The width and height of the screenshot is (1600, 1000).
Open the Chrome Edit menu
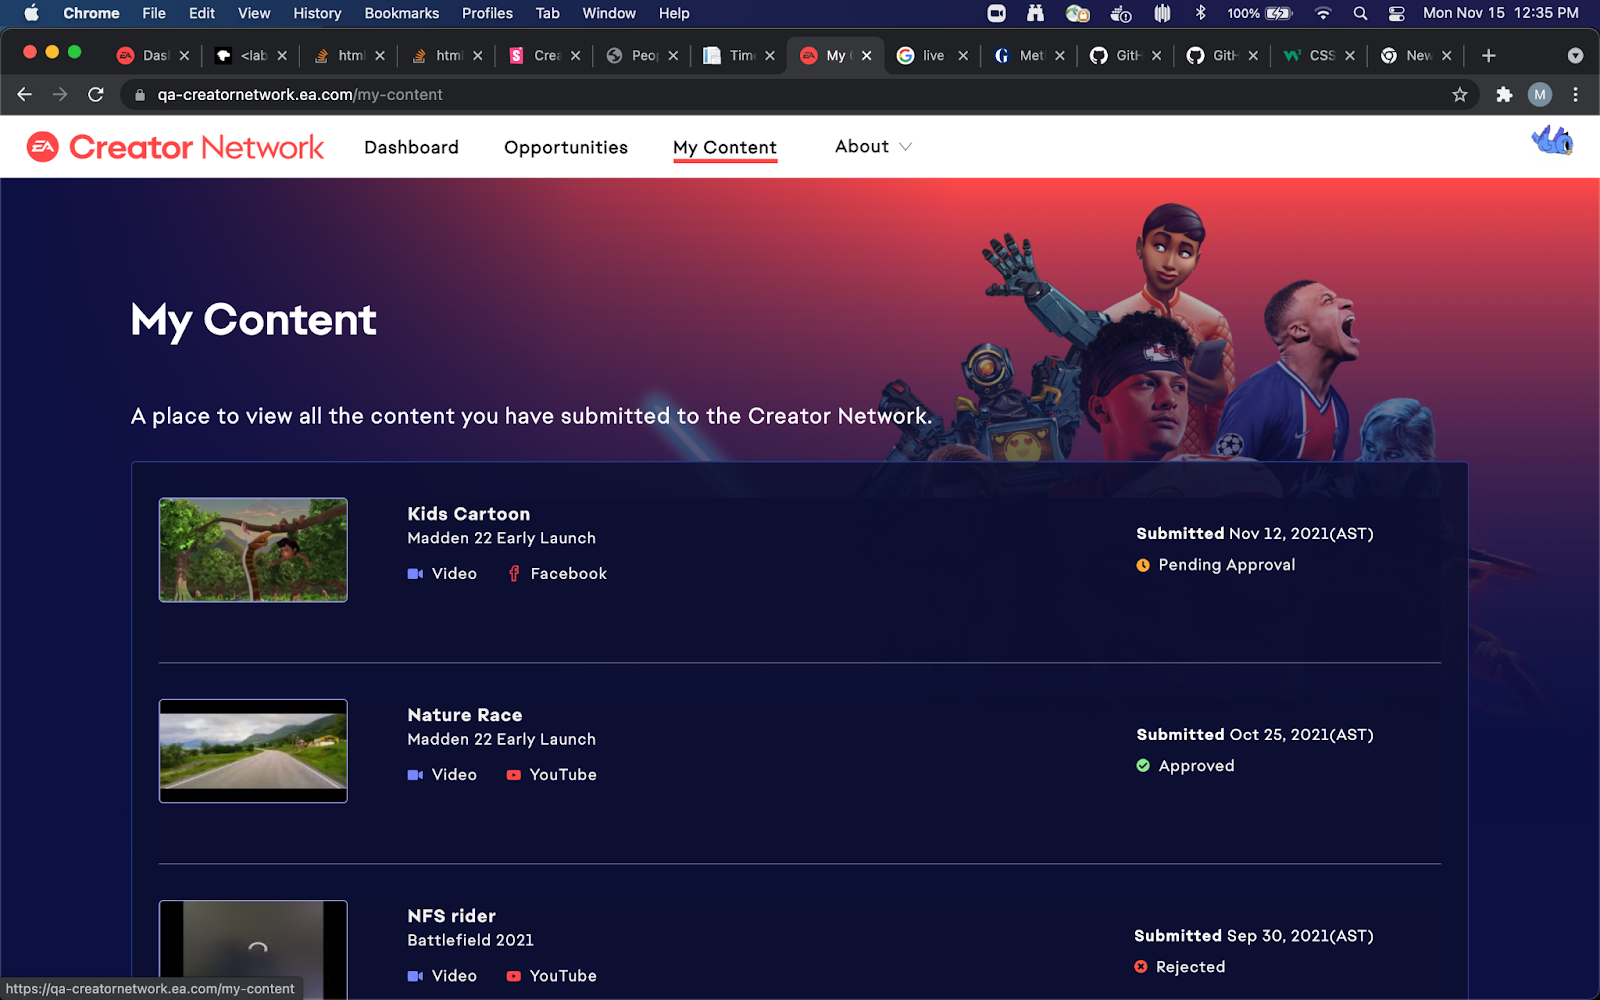pos(202,13)
